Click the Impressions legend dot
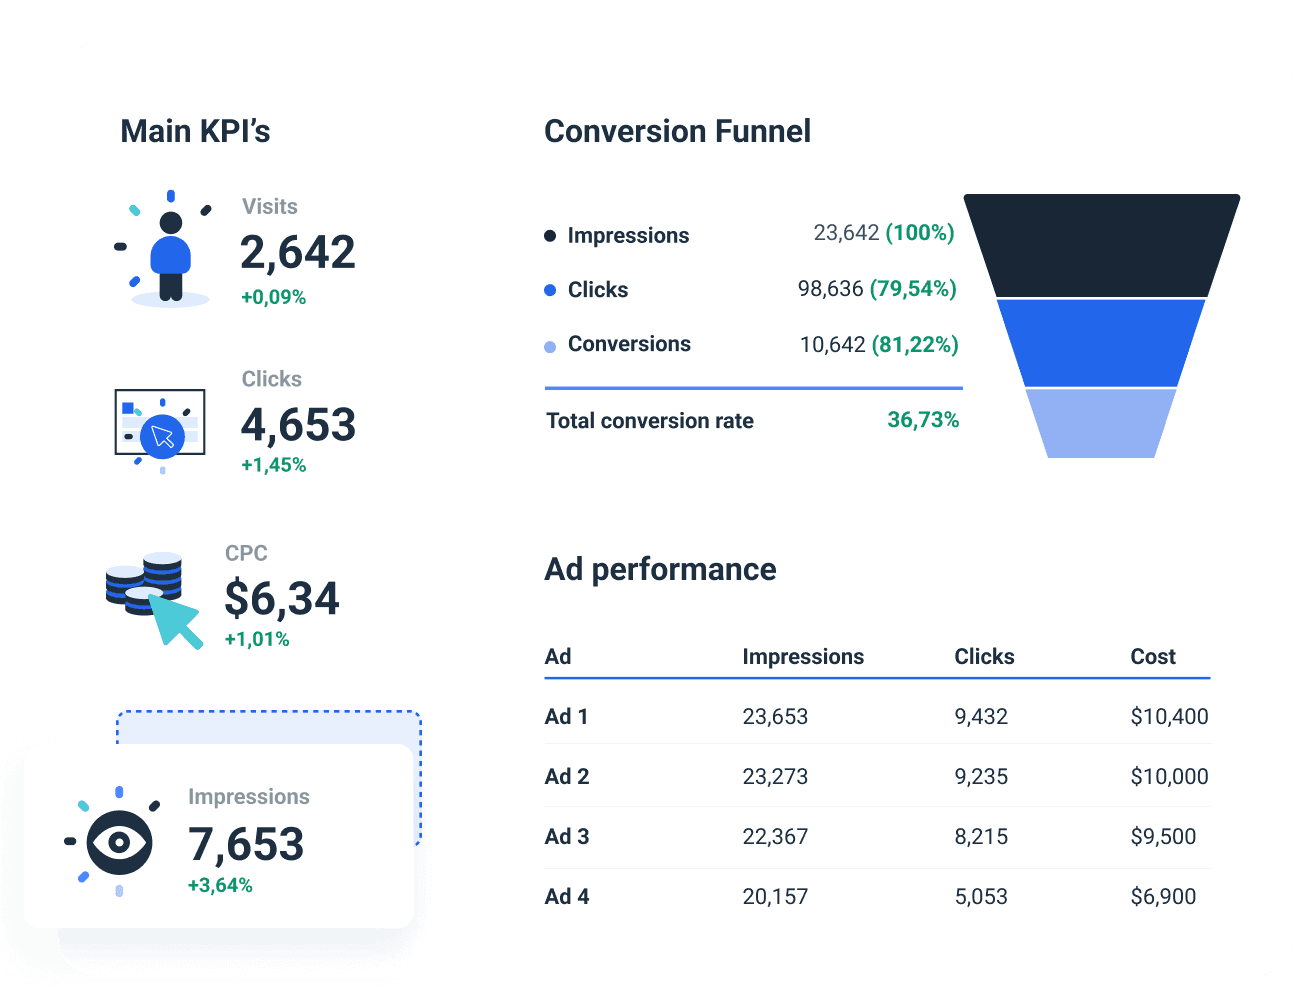Screen dimensions: 1300x1000 point(549,234)
